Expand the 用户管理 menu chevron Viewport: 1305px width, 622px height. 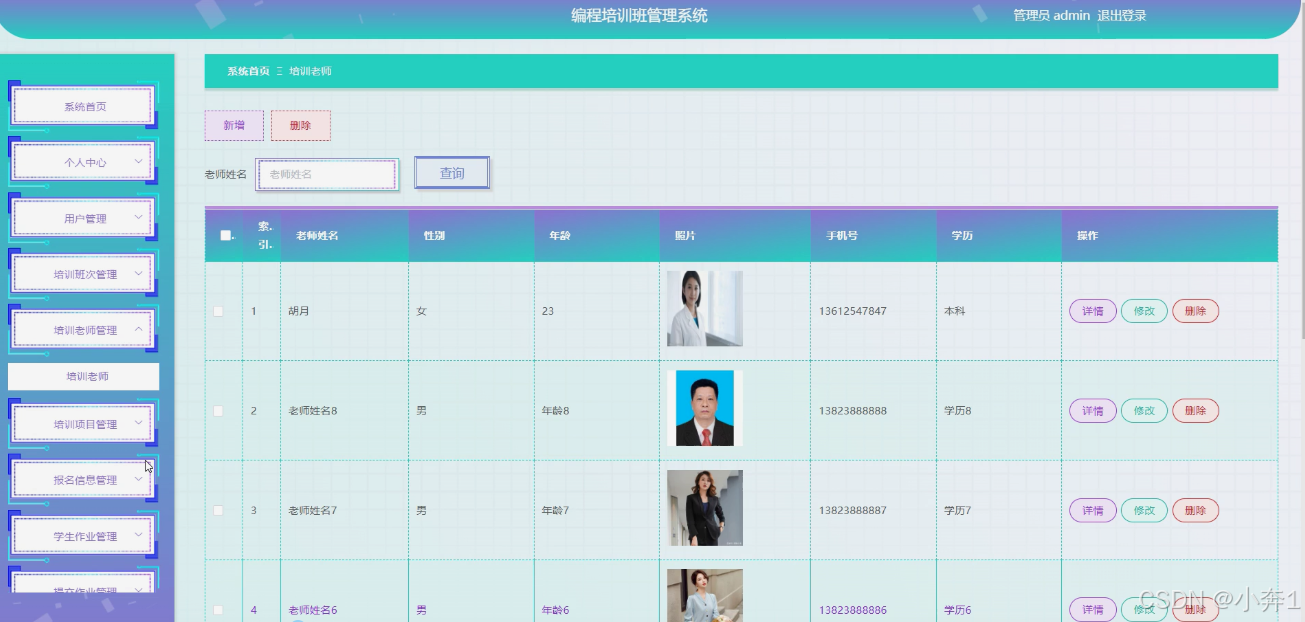(x=138, y=217)
